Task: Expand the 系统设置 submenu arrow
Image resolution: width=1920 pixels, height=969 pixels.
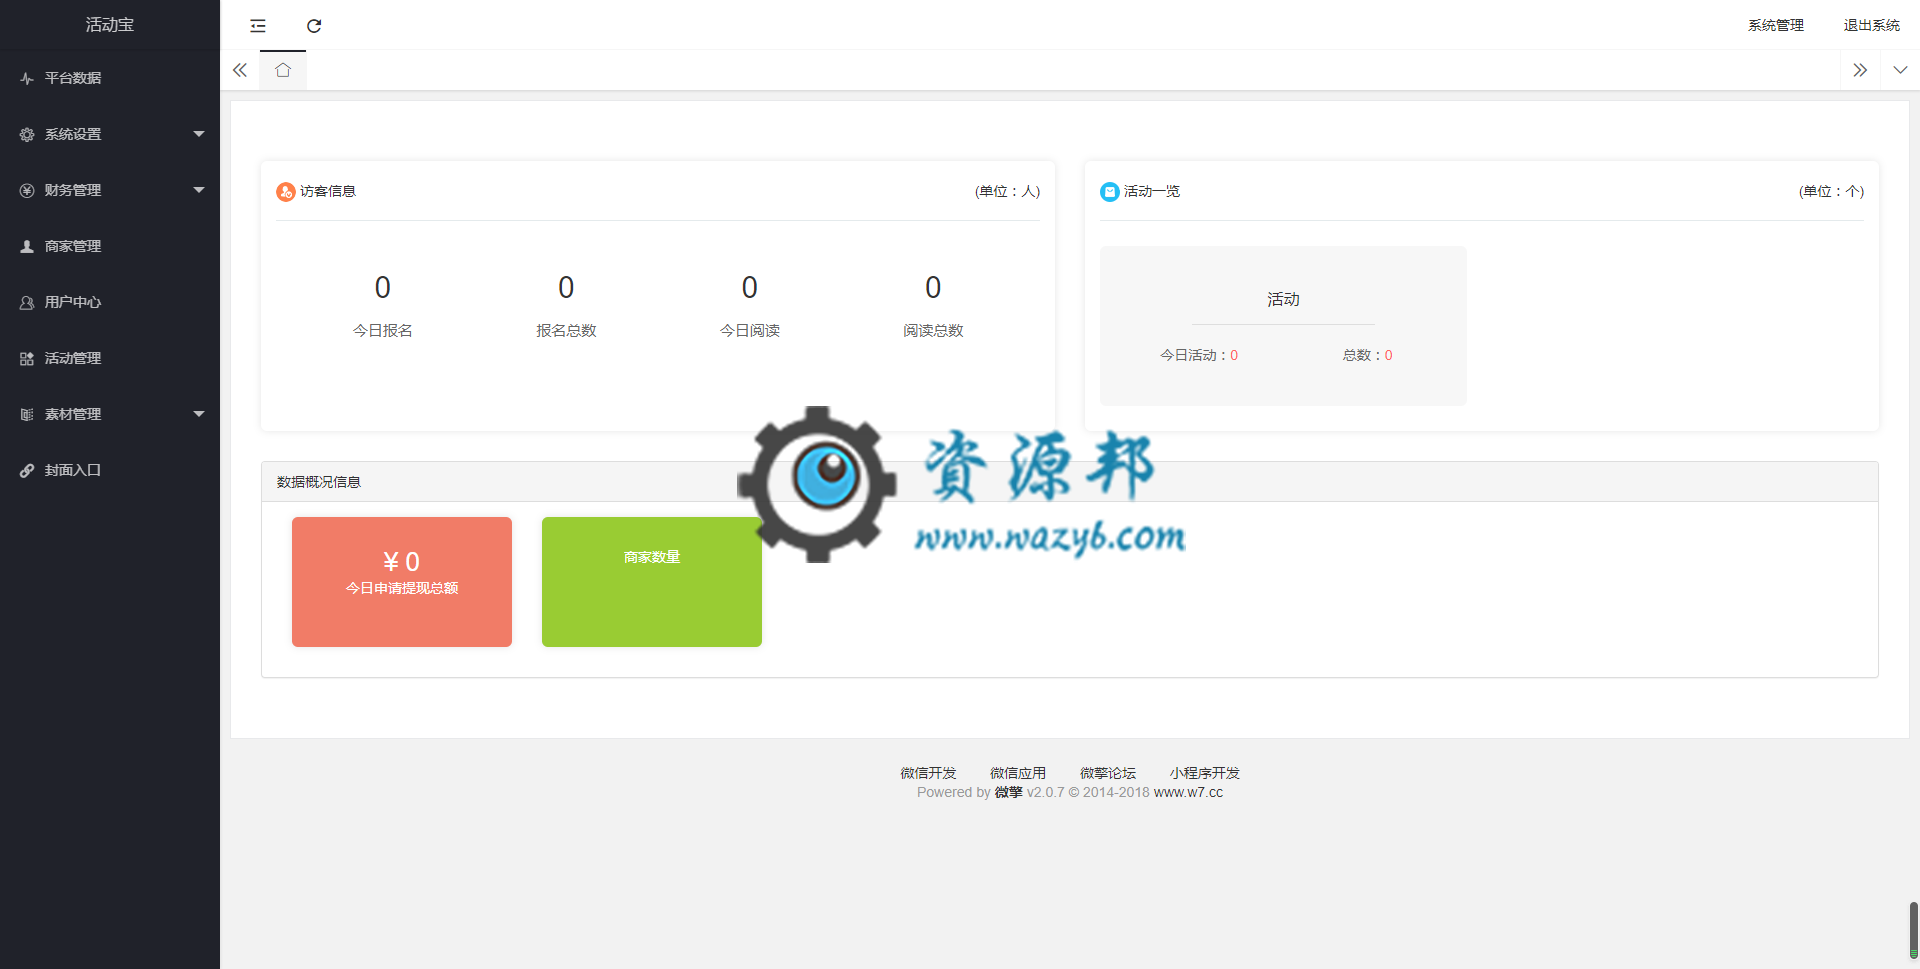Action: pyautogui.click(x=199, y=134)
